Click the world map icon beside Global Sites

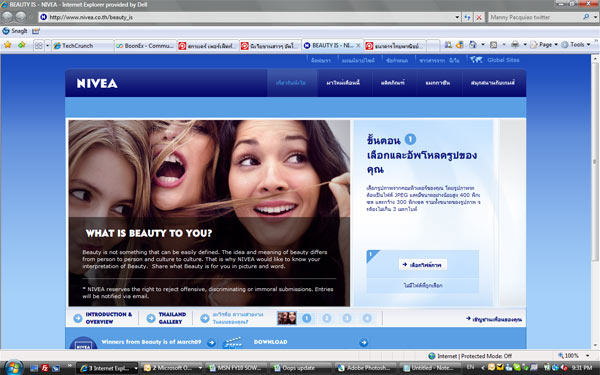pyautogui.click(x=476, y=60)
